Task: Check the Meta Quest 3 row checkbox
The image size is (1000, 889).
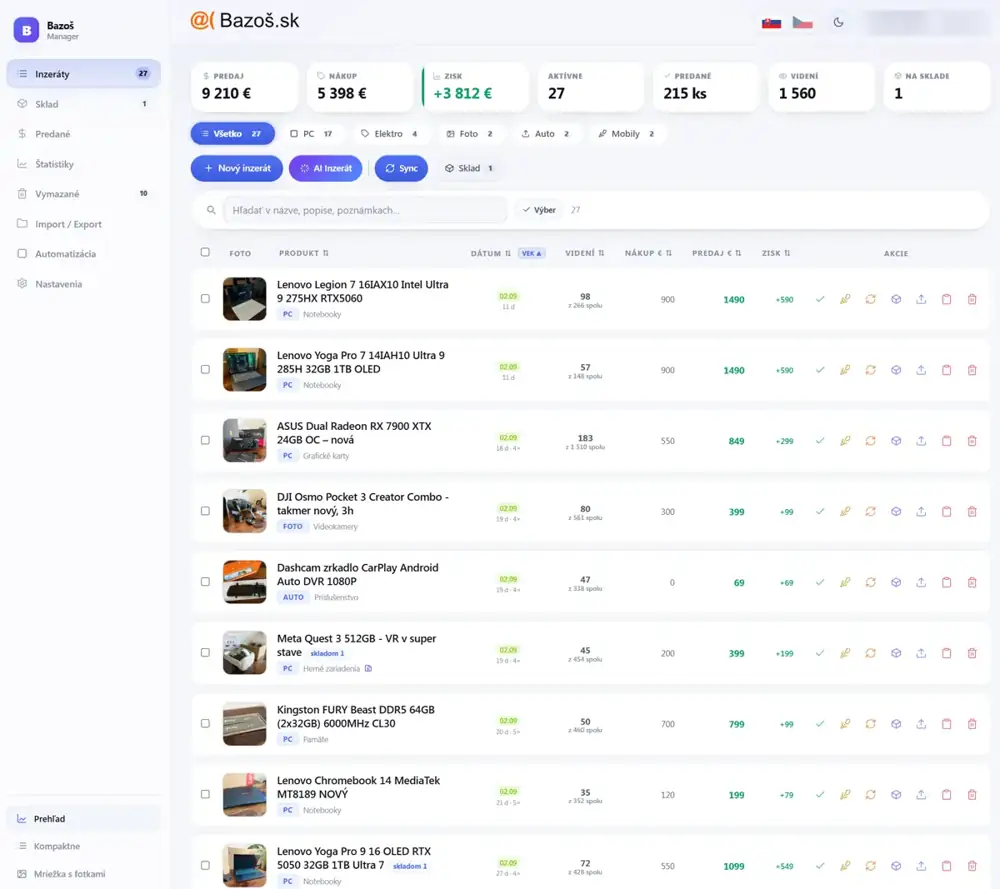Action: coord(205,652)
